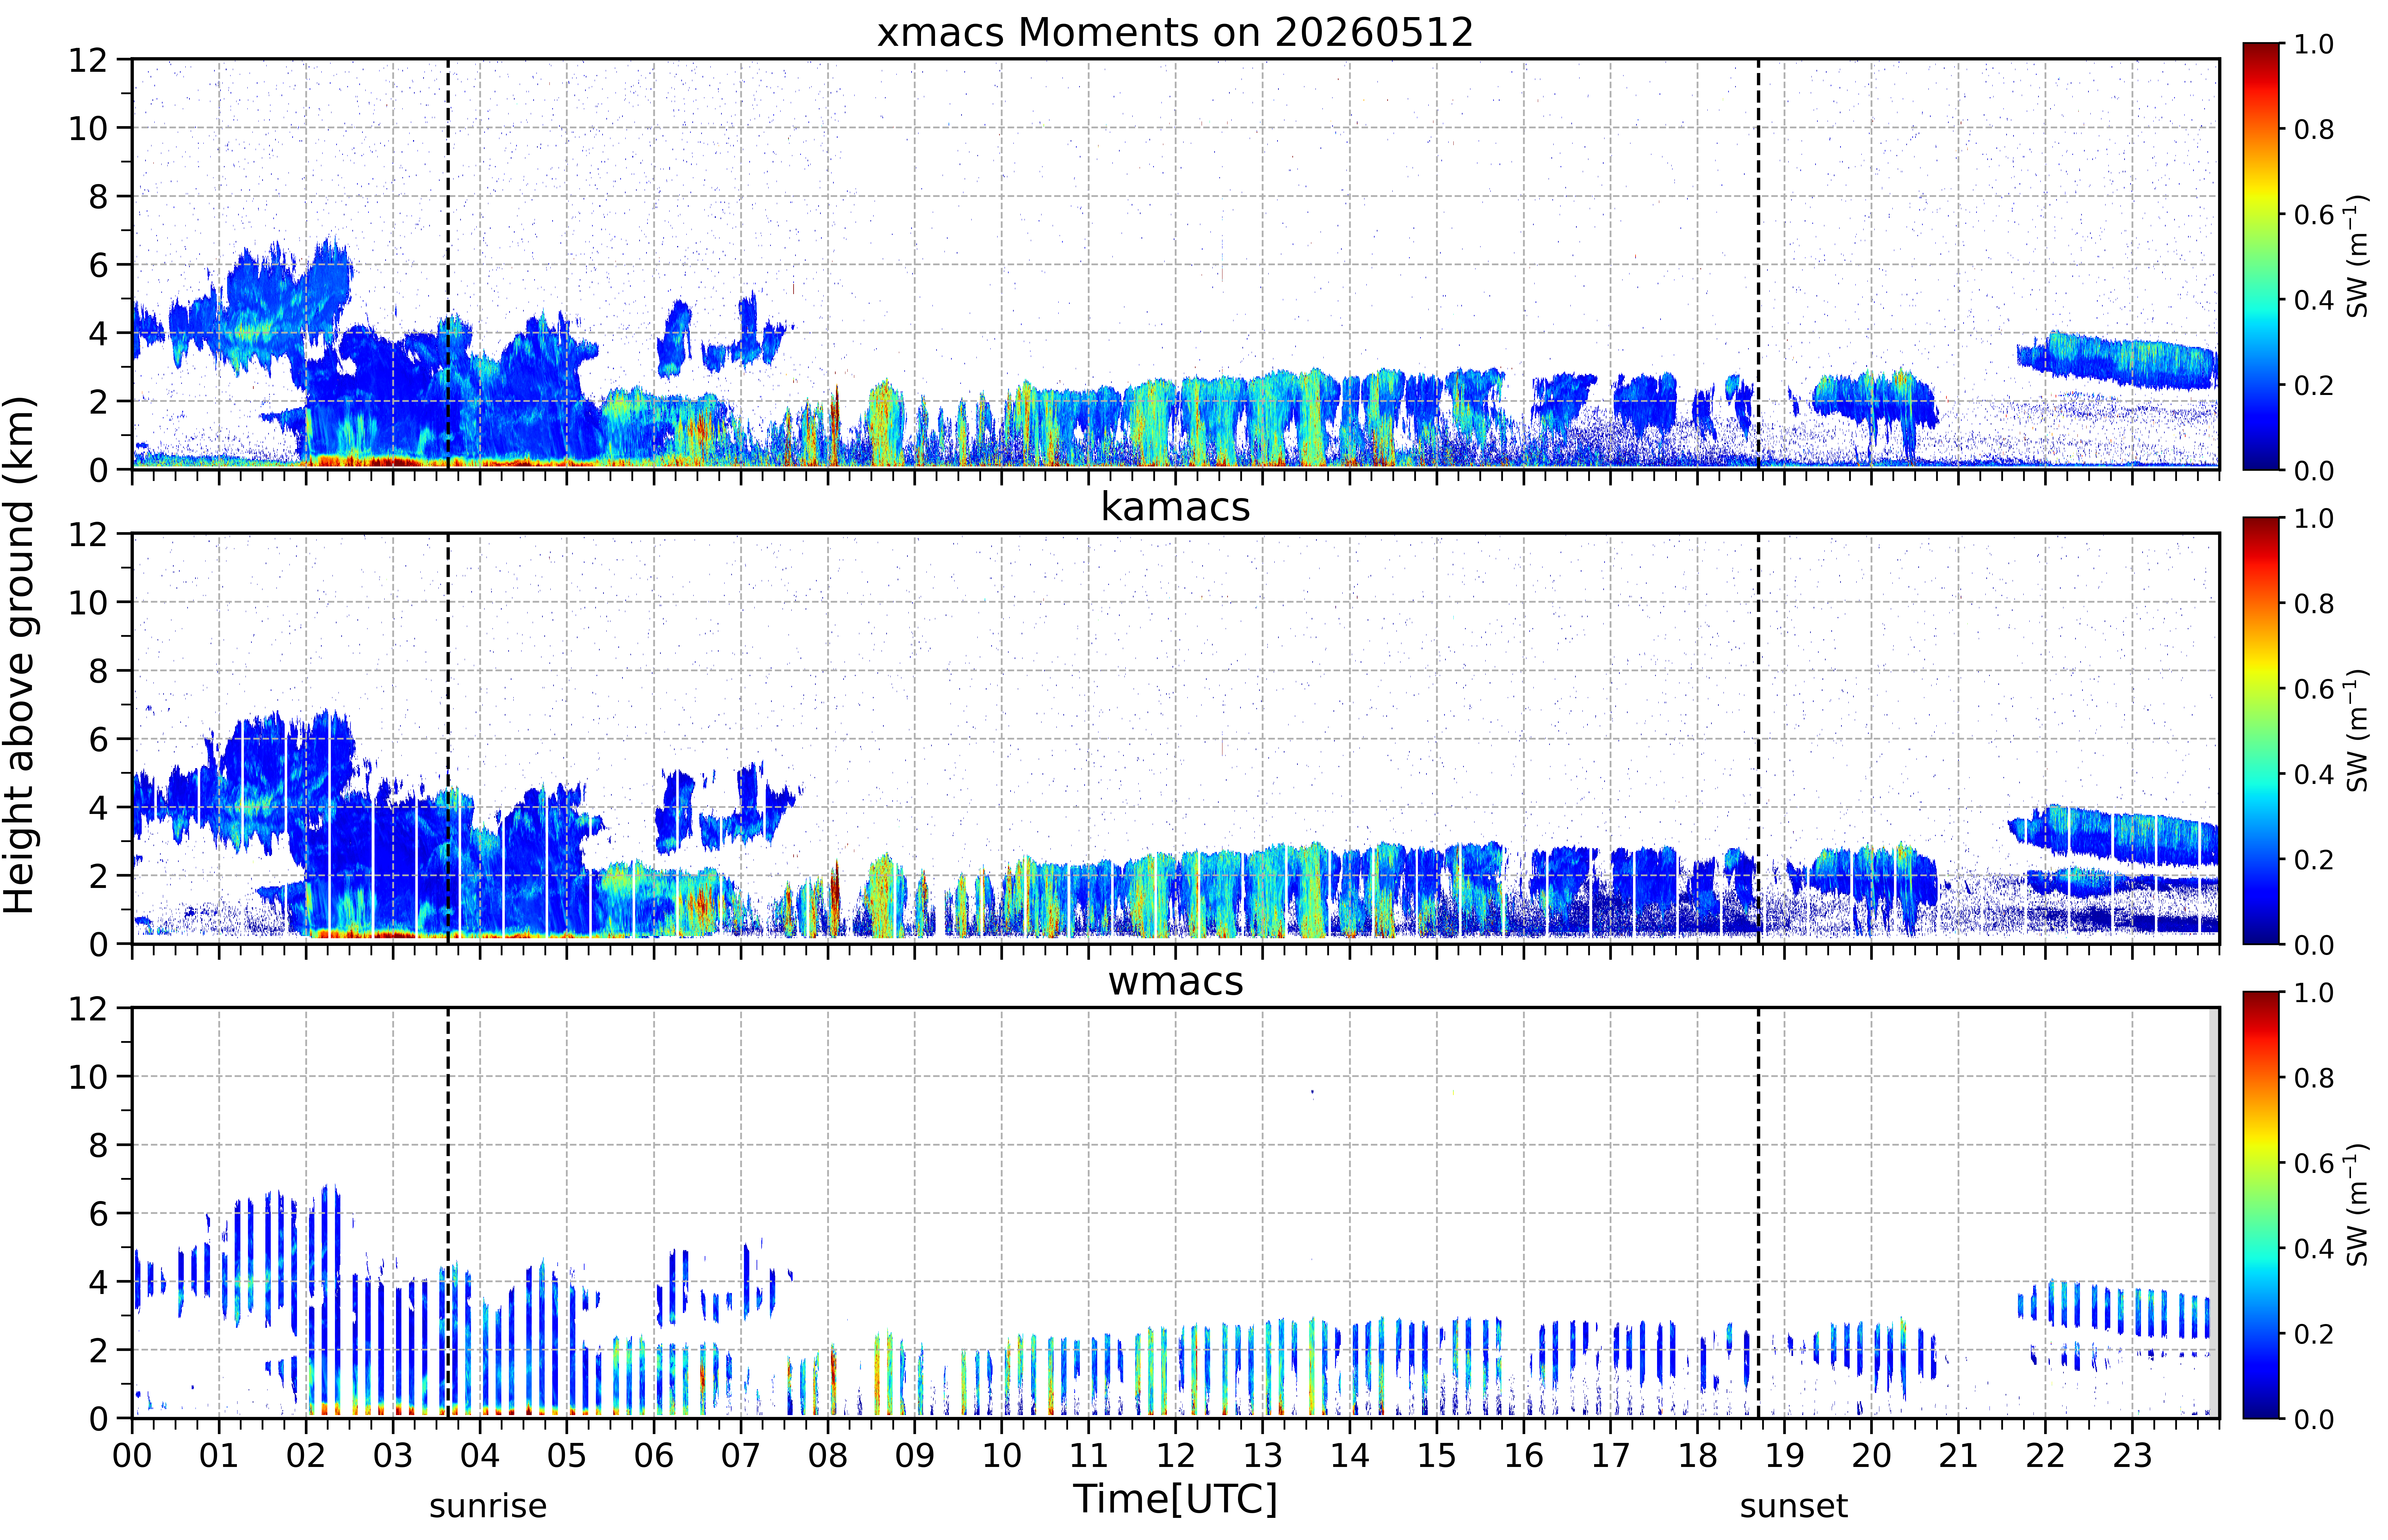Click the 'sunrise' label below the axis
This screenshot has height=1540, width=2388.
tap(488, 1506)
